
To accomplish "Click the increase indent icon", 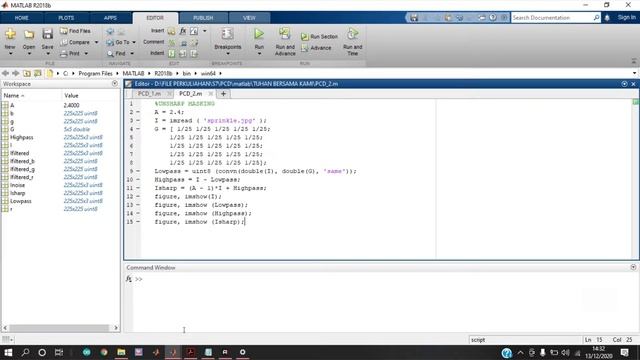I will (x=183, y=53).
